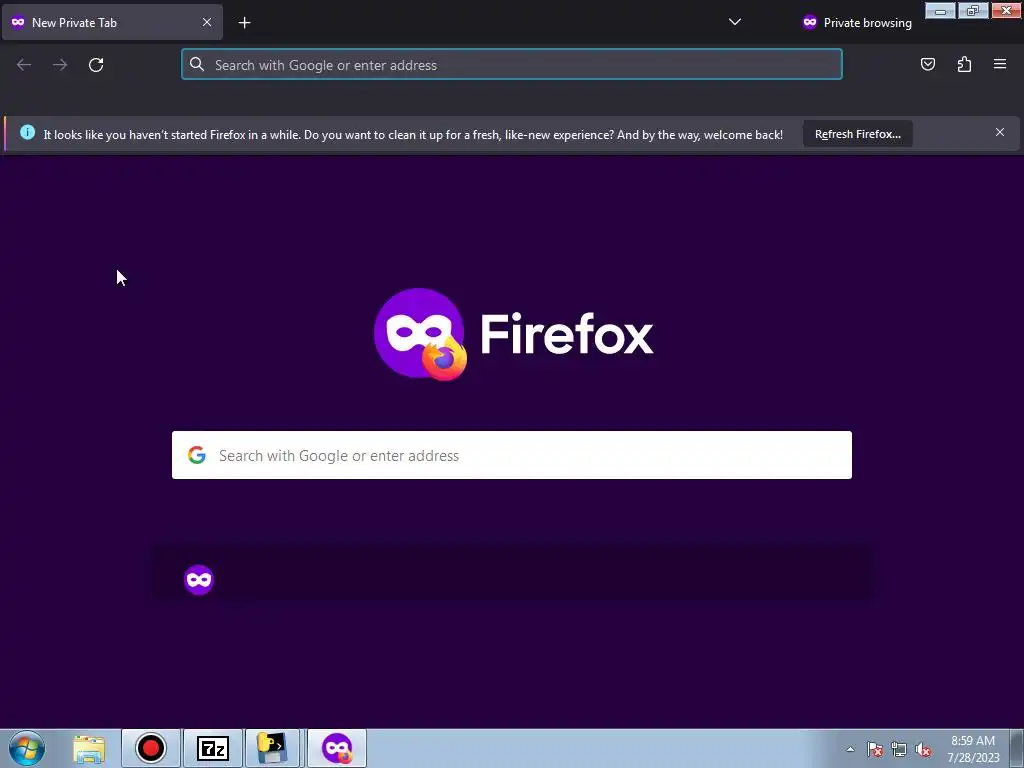Open 7-Zip from the taskbar
The height and width of the screenshot is (768, 1024).
pyautogui.click(x=212, y=748)
